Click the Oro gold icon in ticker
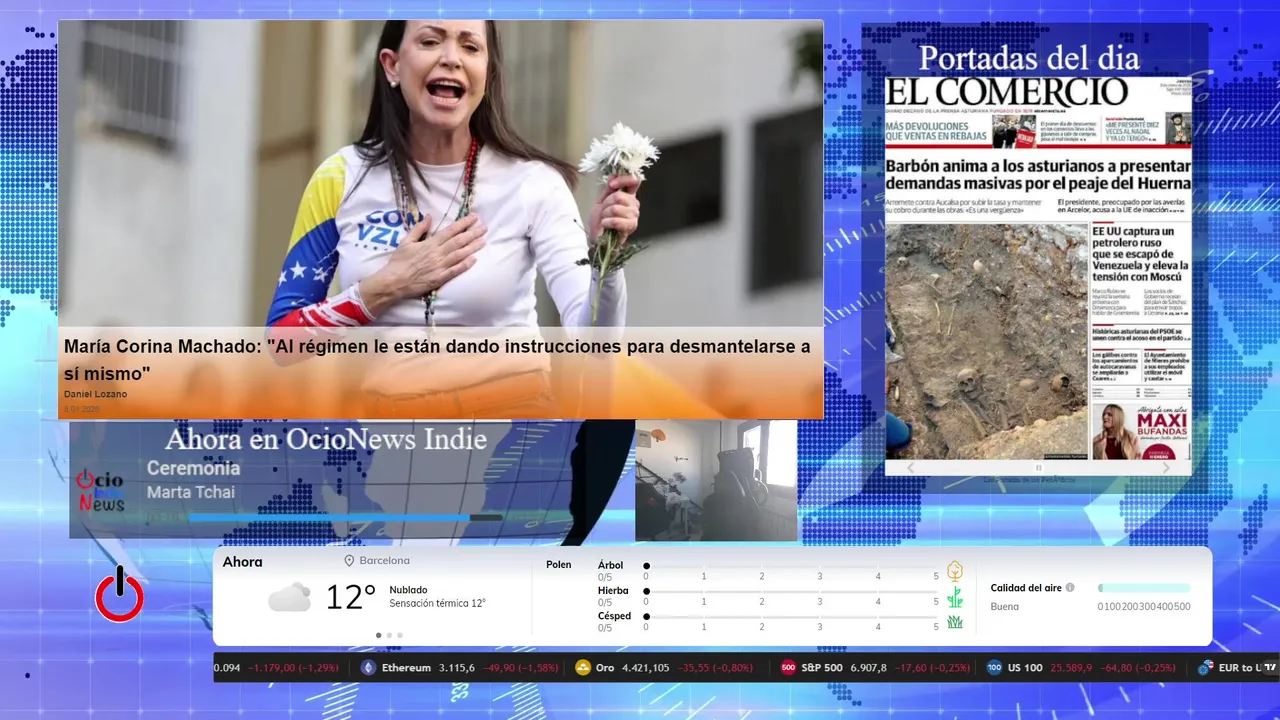This screenshot has height=720, width=1280. (x=583, y=668)
